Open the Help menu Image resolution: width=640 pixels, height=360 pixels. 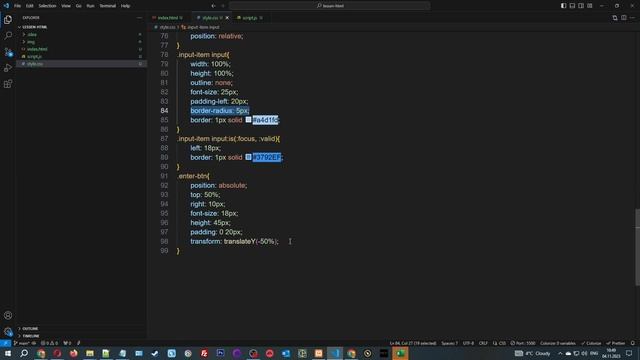pyautogui.click(x=125, y=6)
